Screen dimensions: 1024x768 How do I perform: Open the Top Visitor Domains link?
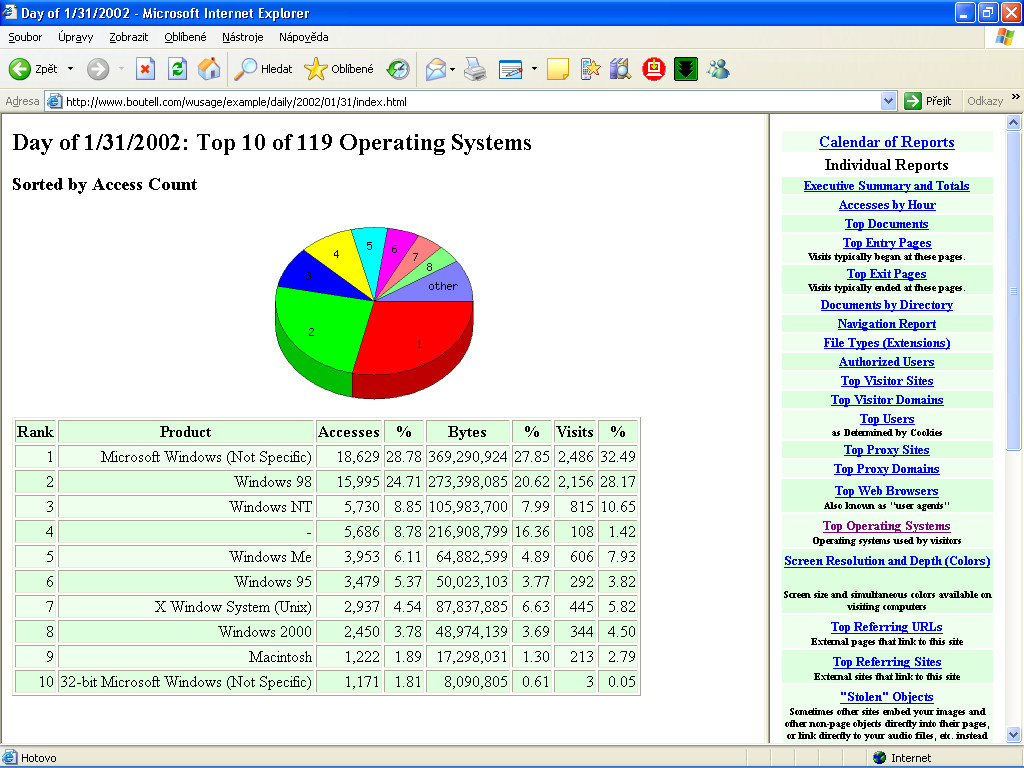[x=886, y=399]
